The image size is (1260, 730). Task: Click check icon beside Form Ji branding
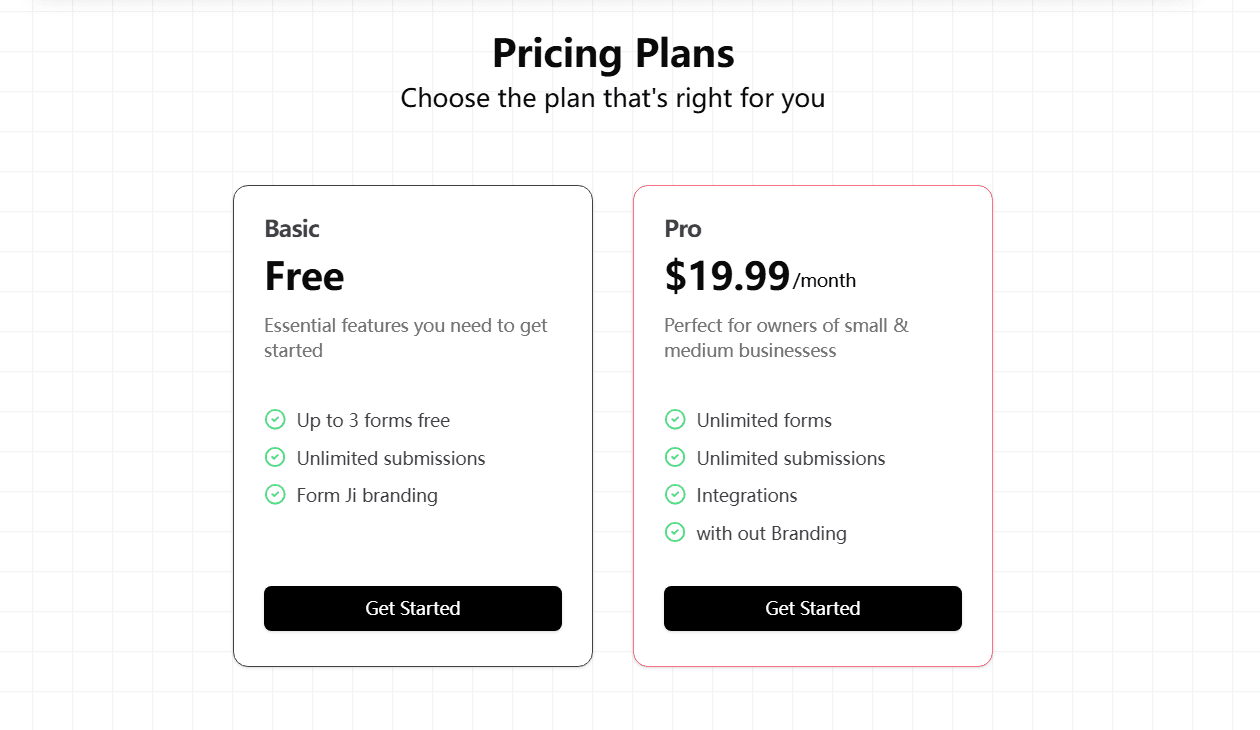coord(275,494)
